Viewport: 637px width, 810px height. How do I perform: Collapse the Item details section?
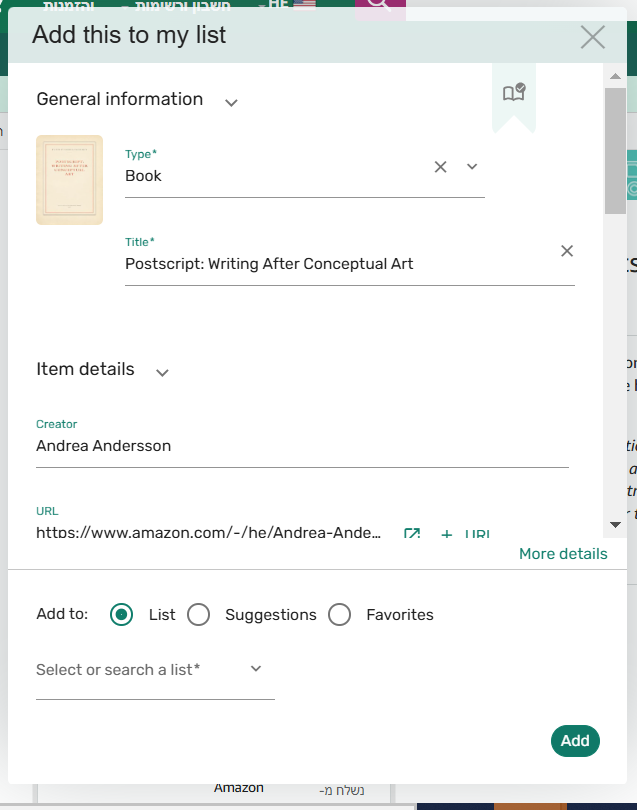pyautogui.click(x=162, y=372)
